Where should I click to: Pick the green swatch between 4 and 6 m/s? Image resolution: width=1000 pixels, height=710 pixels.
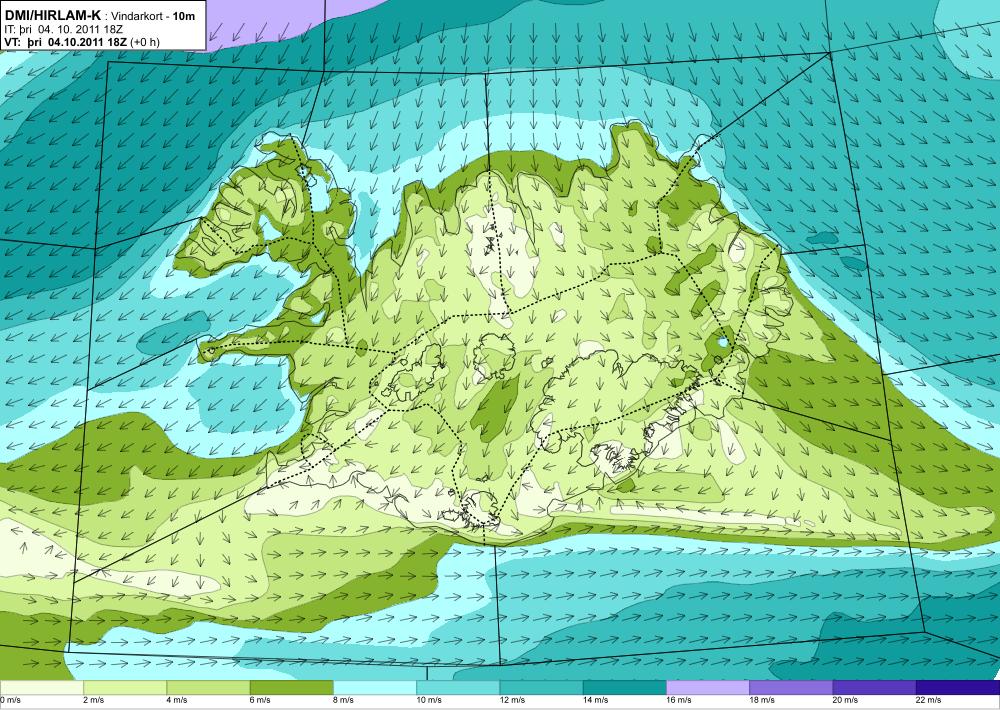point(209,688)
